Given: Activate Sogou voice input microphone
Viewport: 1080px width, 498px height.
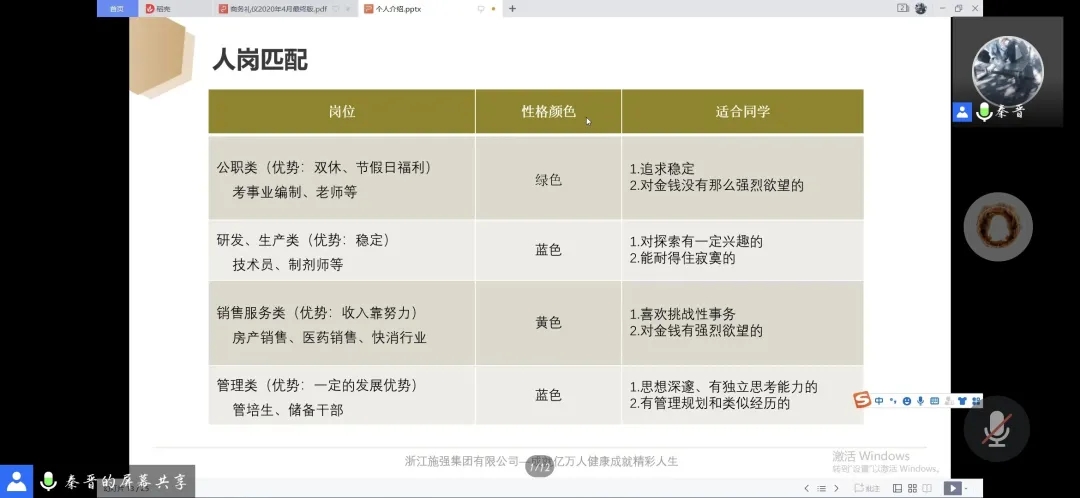Looking at the screenshot, I should point(920,401).
